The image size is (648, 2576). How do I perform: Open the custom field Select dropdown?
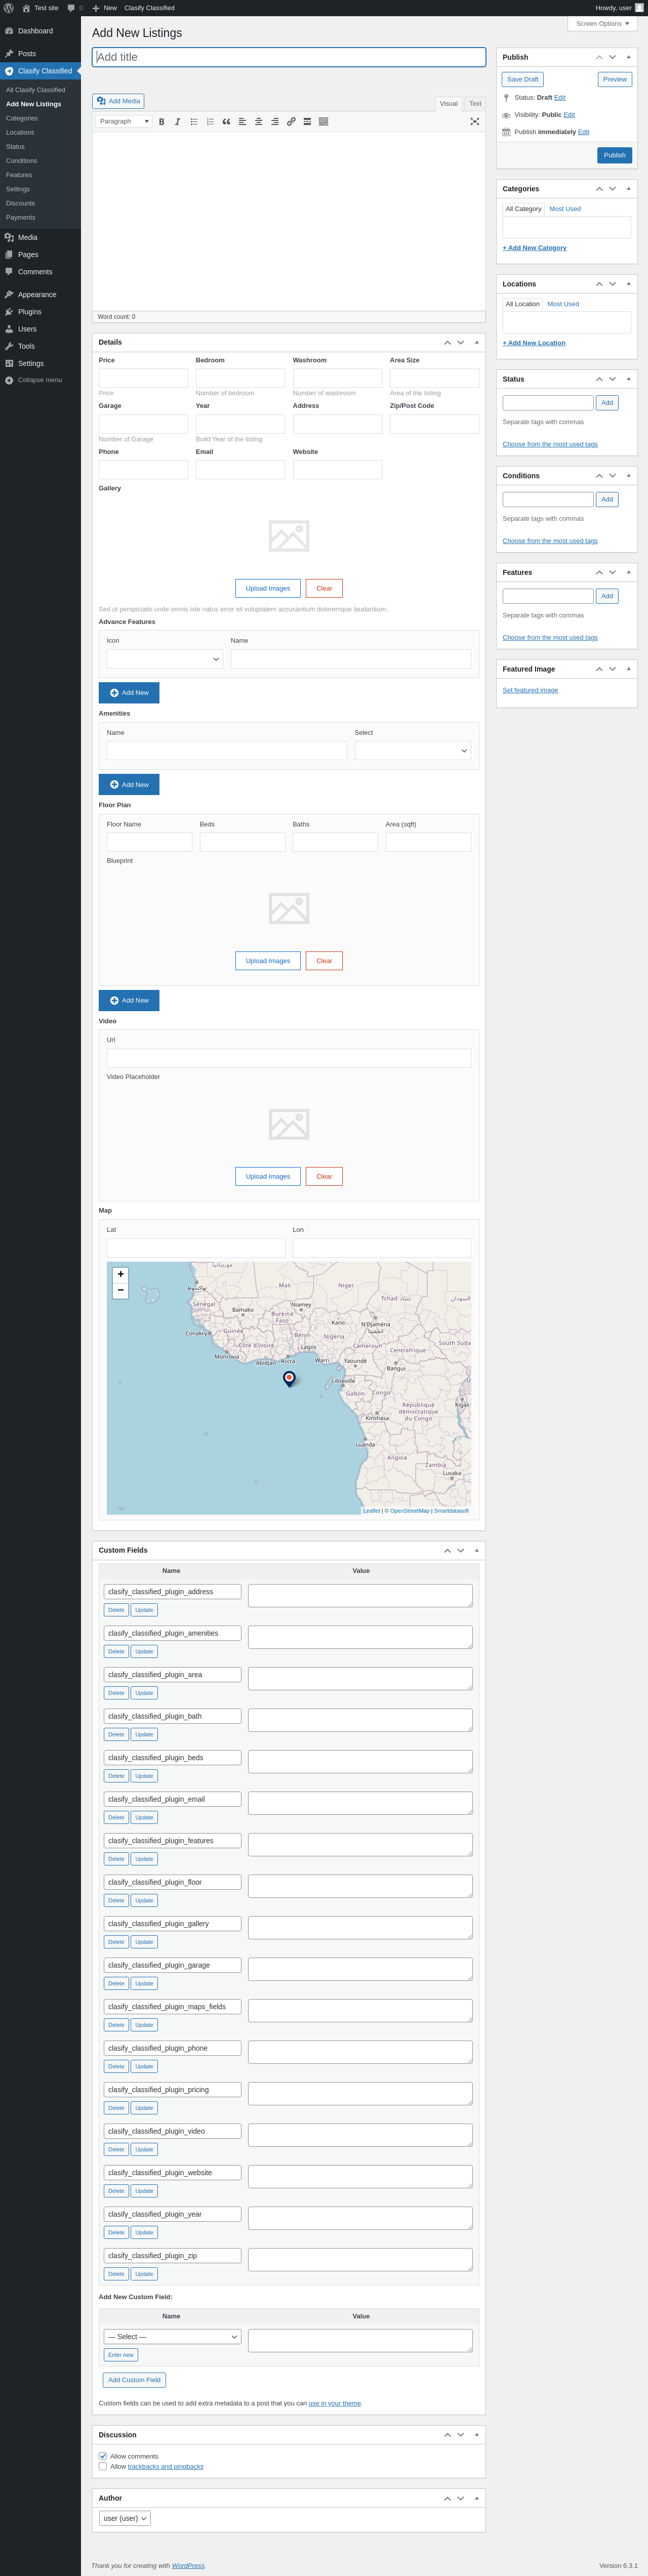[x=172, y=2337]
